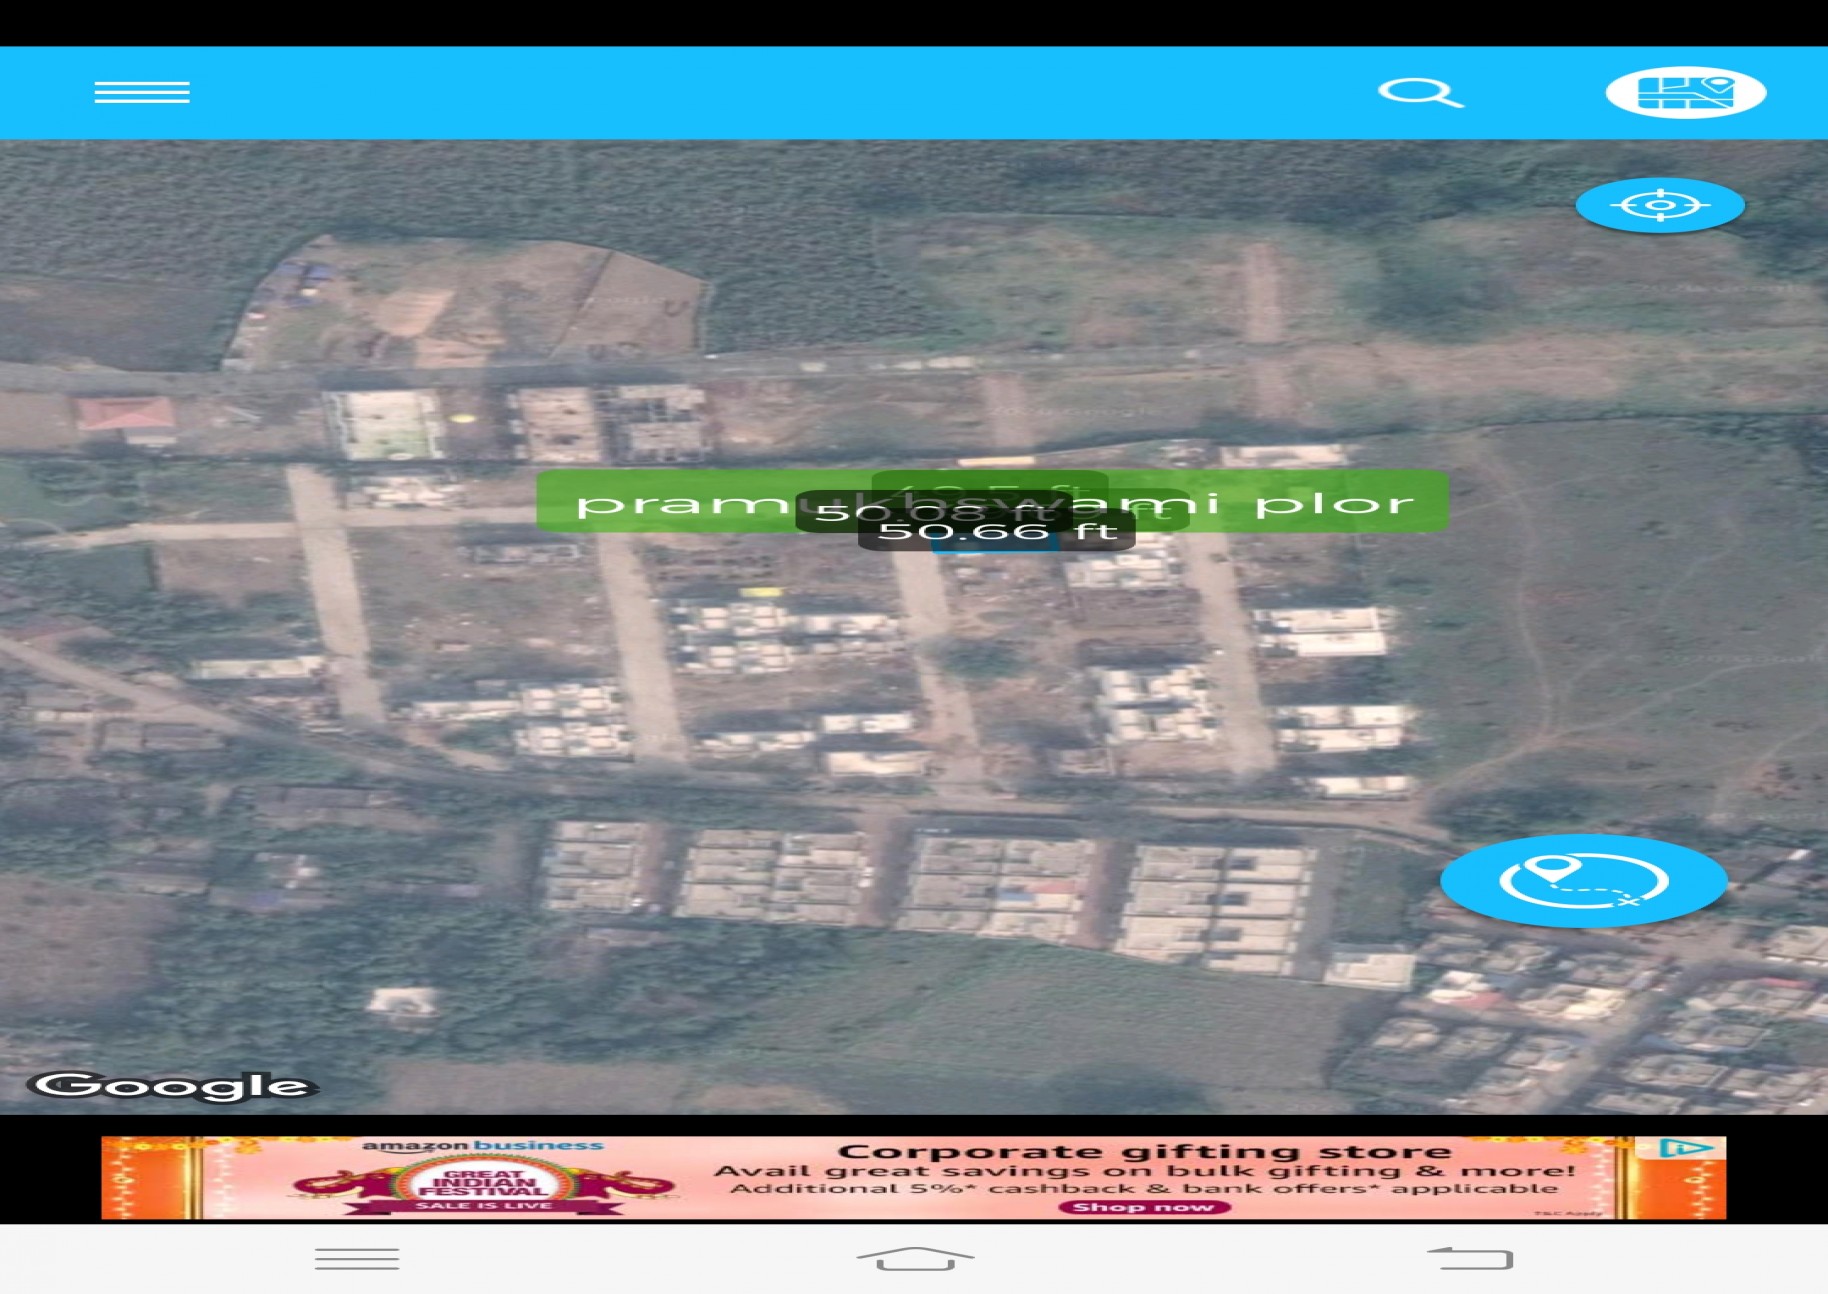Tap the Great Indian Festival badge
Viewport: 1828px width, 1294px height.
(484, 1185)
